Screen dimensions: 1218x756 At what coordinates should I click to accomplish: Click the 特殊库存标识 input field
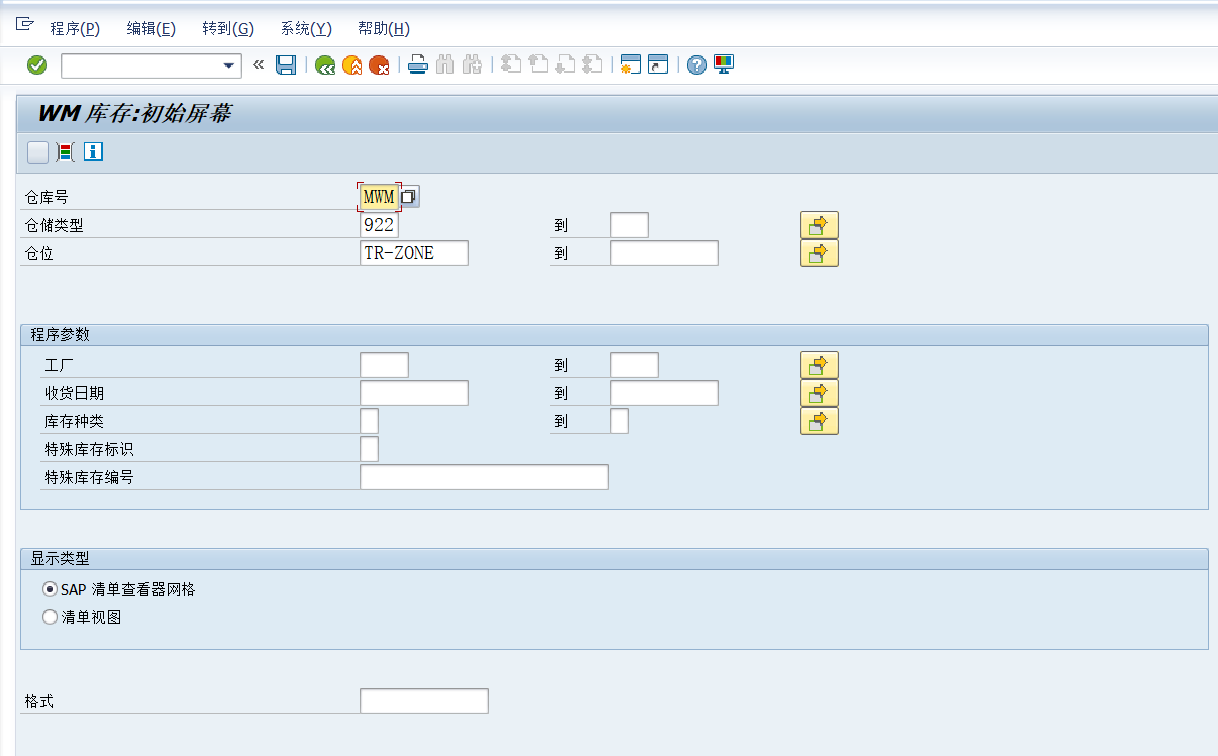click(369, 449)
